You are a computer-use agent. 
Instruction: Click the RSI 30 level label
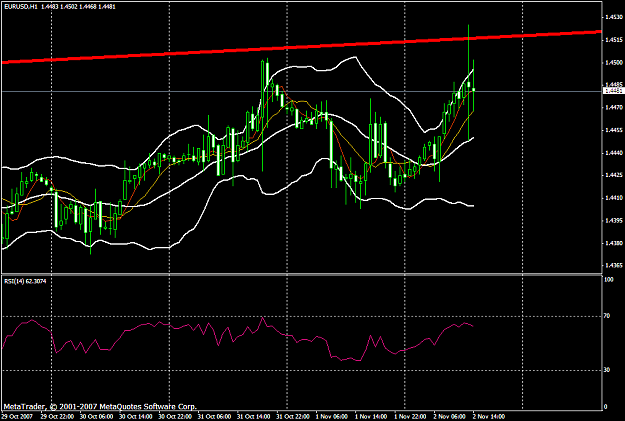(x=607, y=370)
